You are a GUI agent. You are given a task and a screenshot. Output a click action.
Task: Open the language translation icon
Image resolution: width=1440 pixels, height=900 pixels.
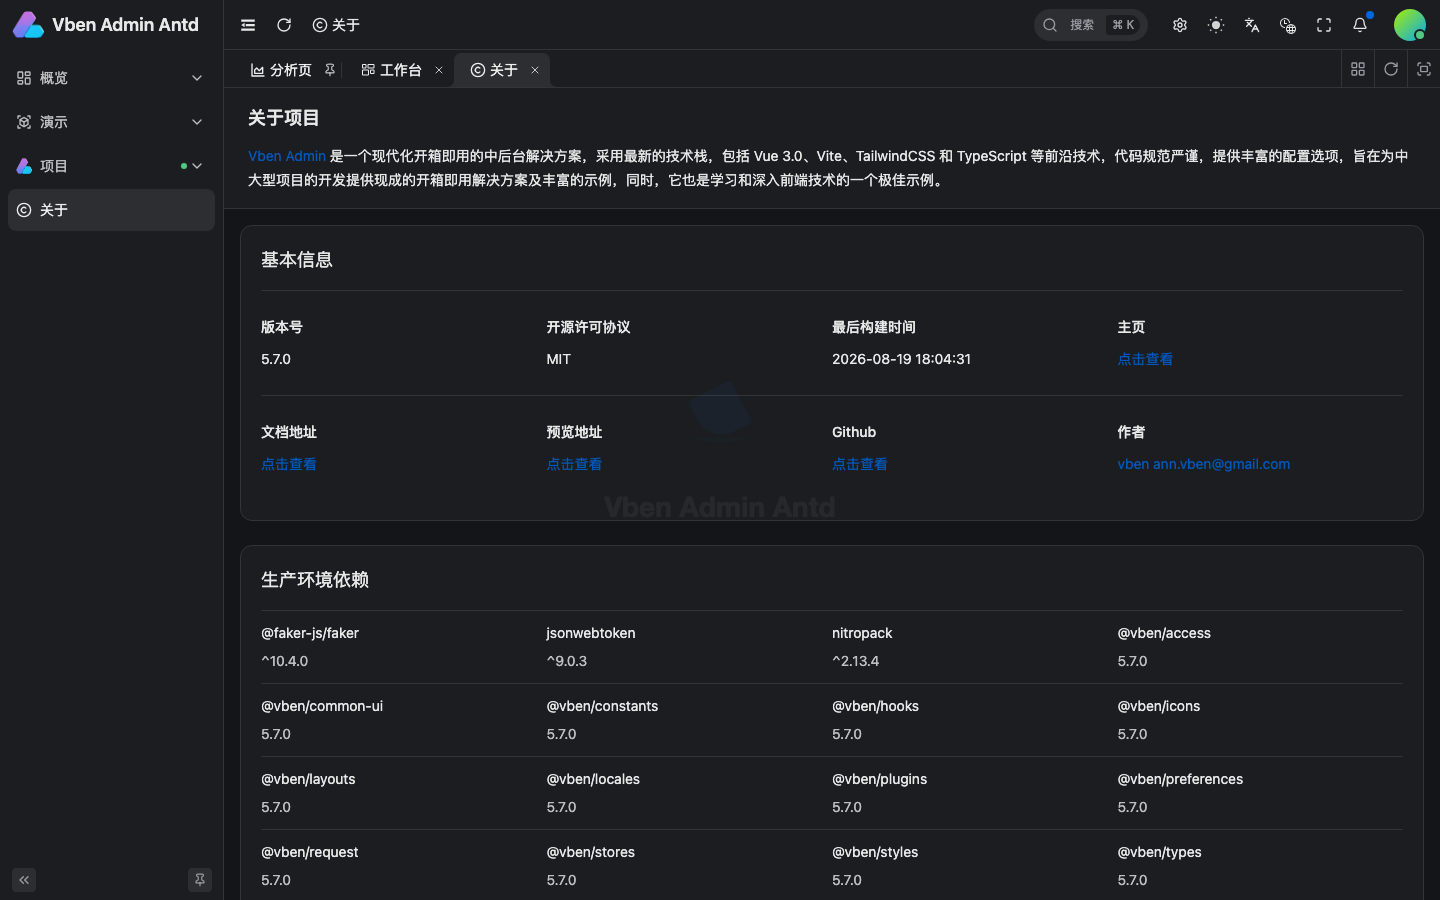tap(1252, 25)
